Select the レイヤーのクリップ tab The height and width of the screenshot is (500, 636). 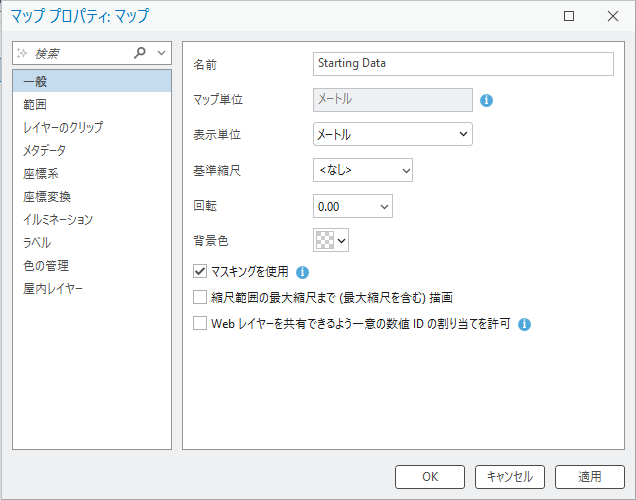(x=63, y=127)
